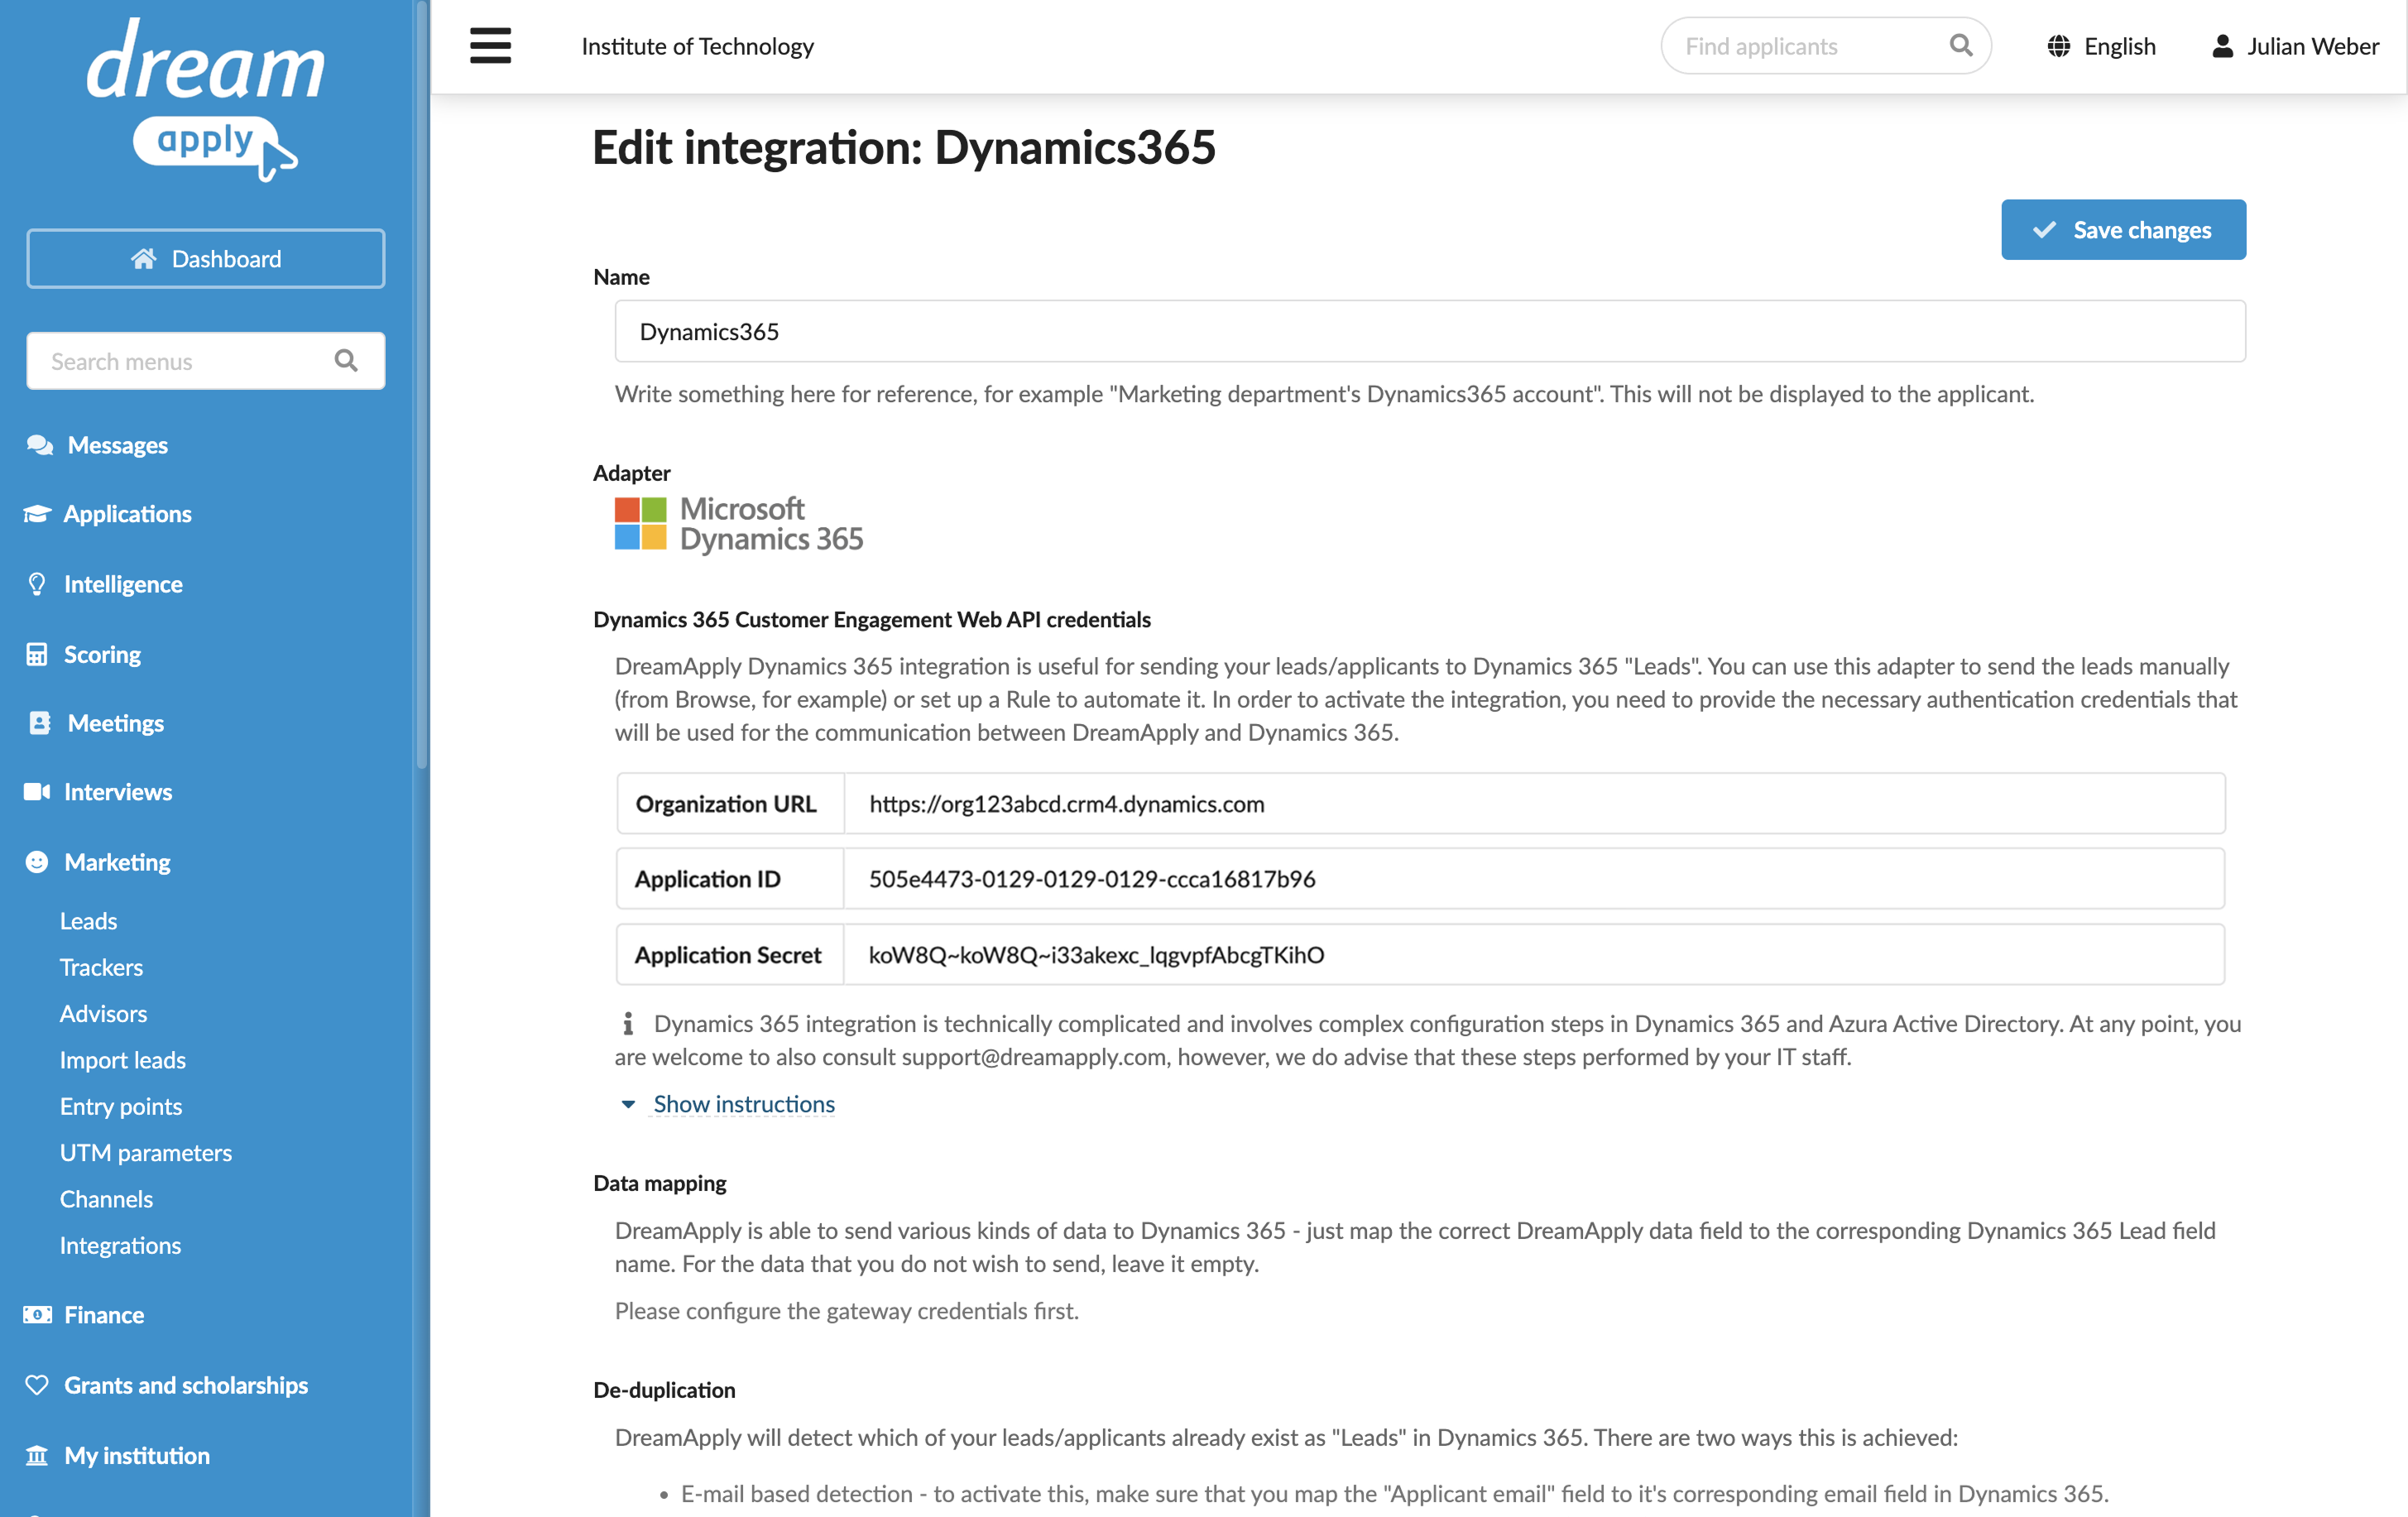Image resolution: width=2408 pixels, height=1517 pixels.
Task: Open Grants and scholarships menu
Action: (186, 1385)
